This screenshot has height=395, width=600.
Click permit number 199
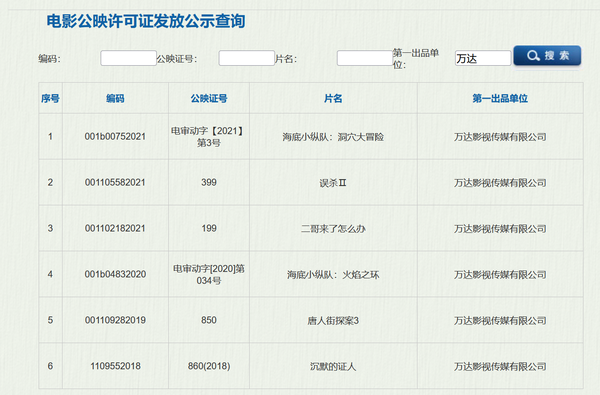pos(209,229)
